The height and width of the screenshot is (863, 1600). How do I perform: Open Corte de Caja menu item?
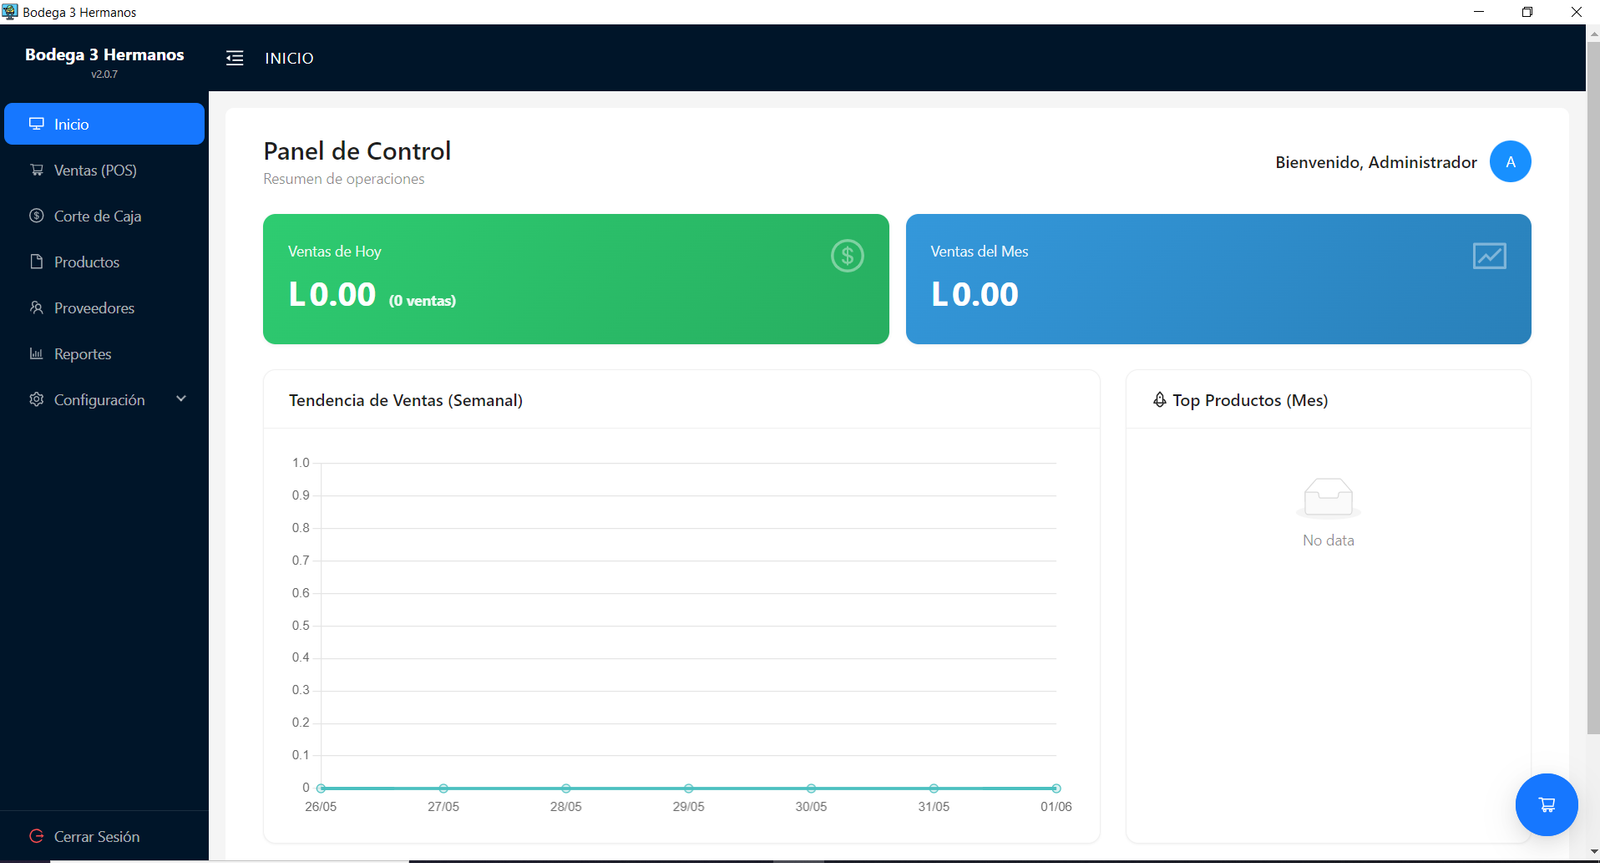tap(104, 216)
